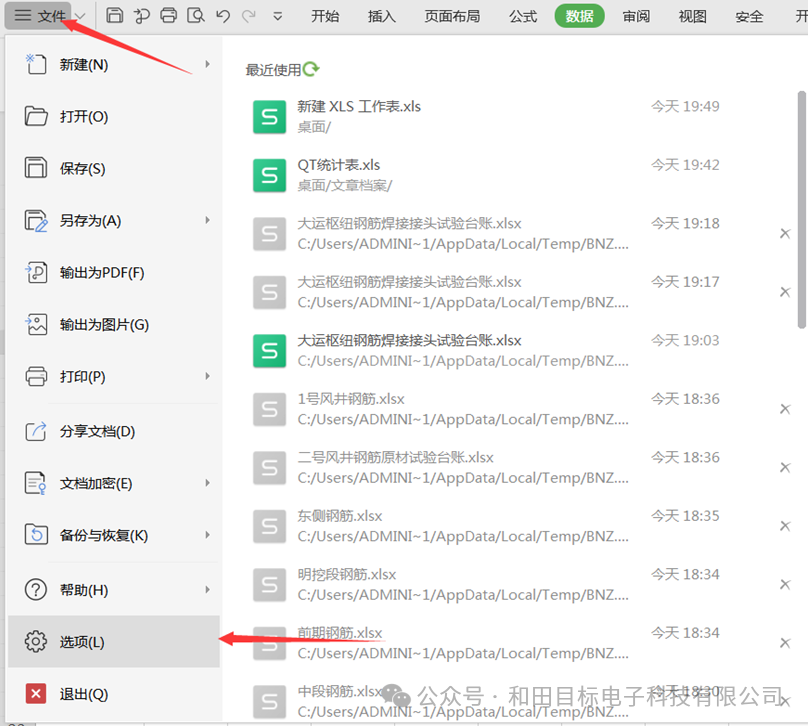The width and height of the screenshot is (808, 728).
Task: Remove 前期钢筋.xlsx from recent list
Action: tap(785, 643)
